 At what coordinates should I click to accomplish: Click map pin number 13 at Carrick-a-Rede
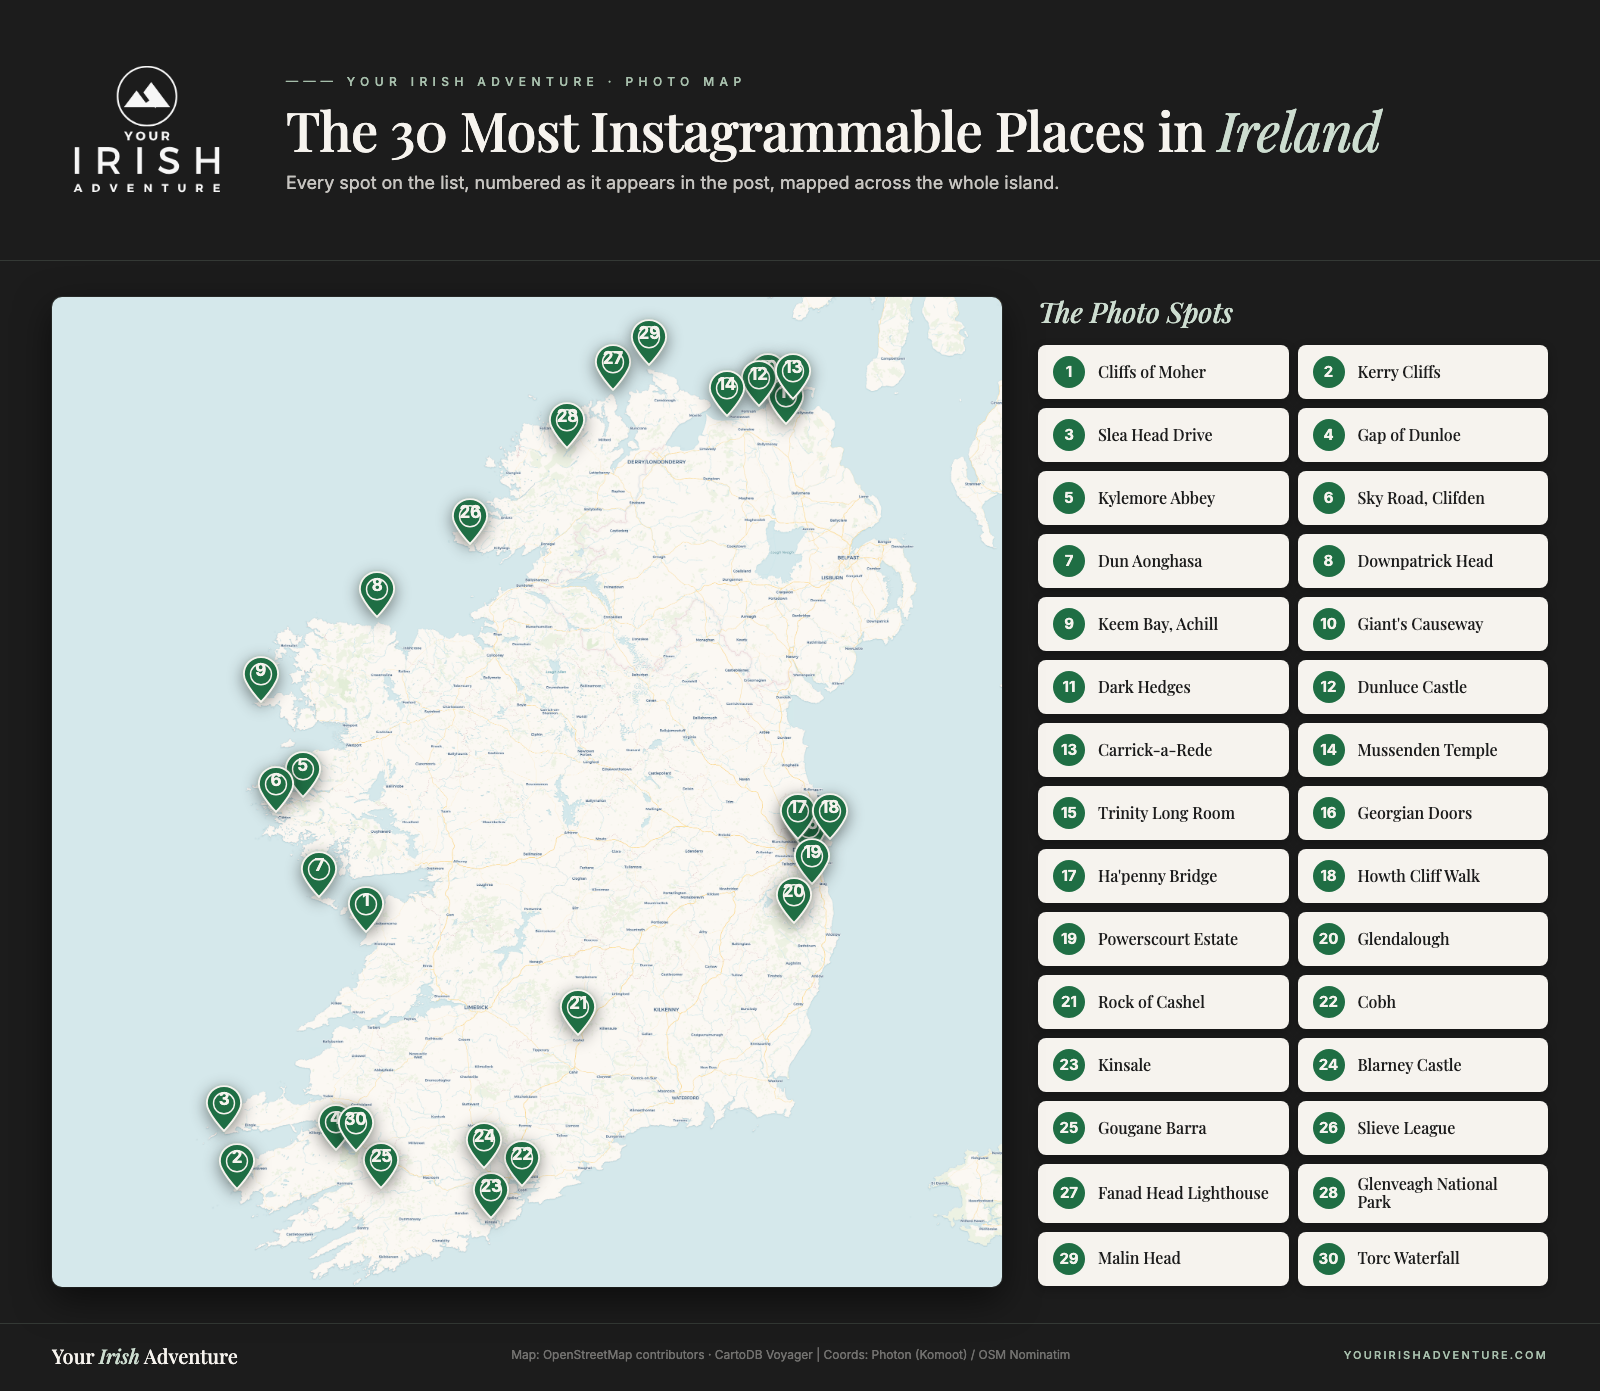tap(793, 374)
